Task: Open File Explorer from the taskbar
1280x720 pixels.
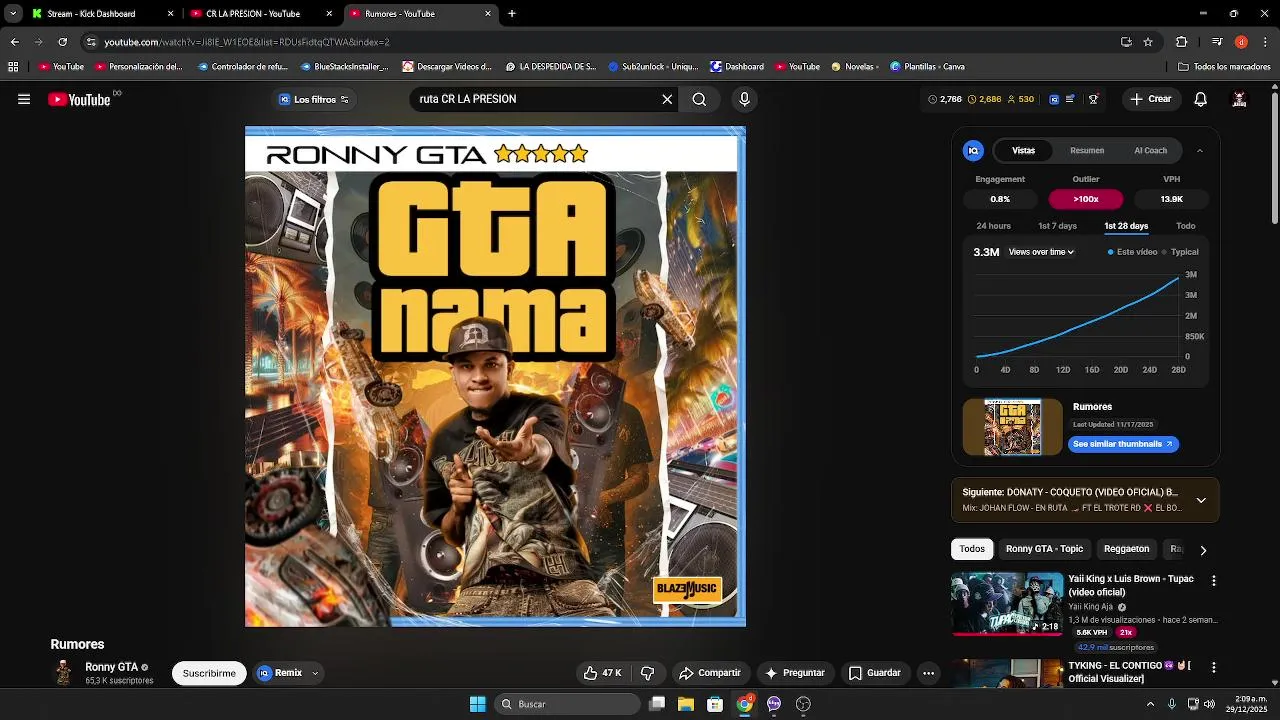Action: click(686, 704)
